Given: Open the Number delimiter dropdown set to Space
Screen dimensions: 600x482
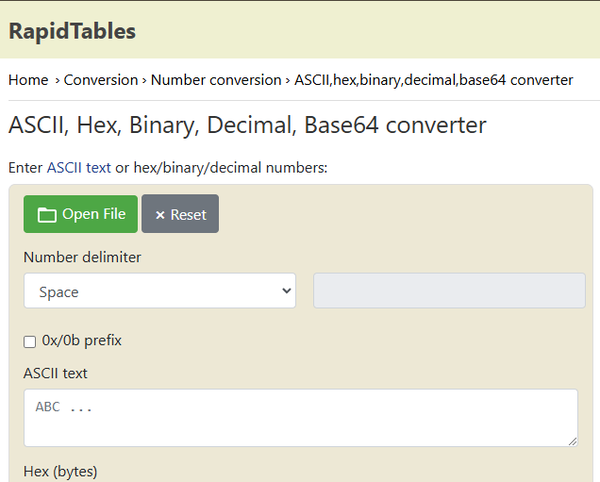Looking at the screenshot, I should tap(159, 291).
